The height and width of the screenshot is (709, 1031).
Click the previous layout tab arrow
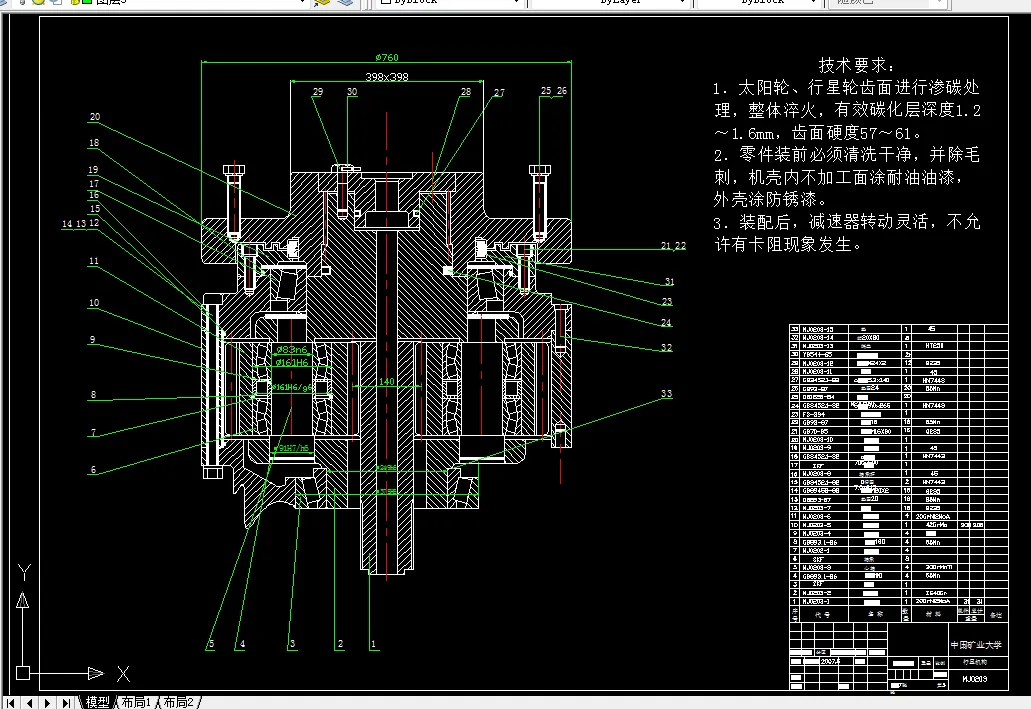point(29,703)
